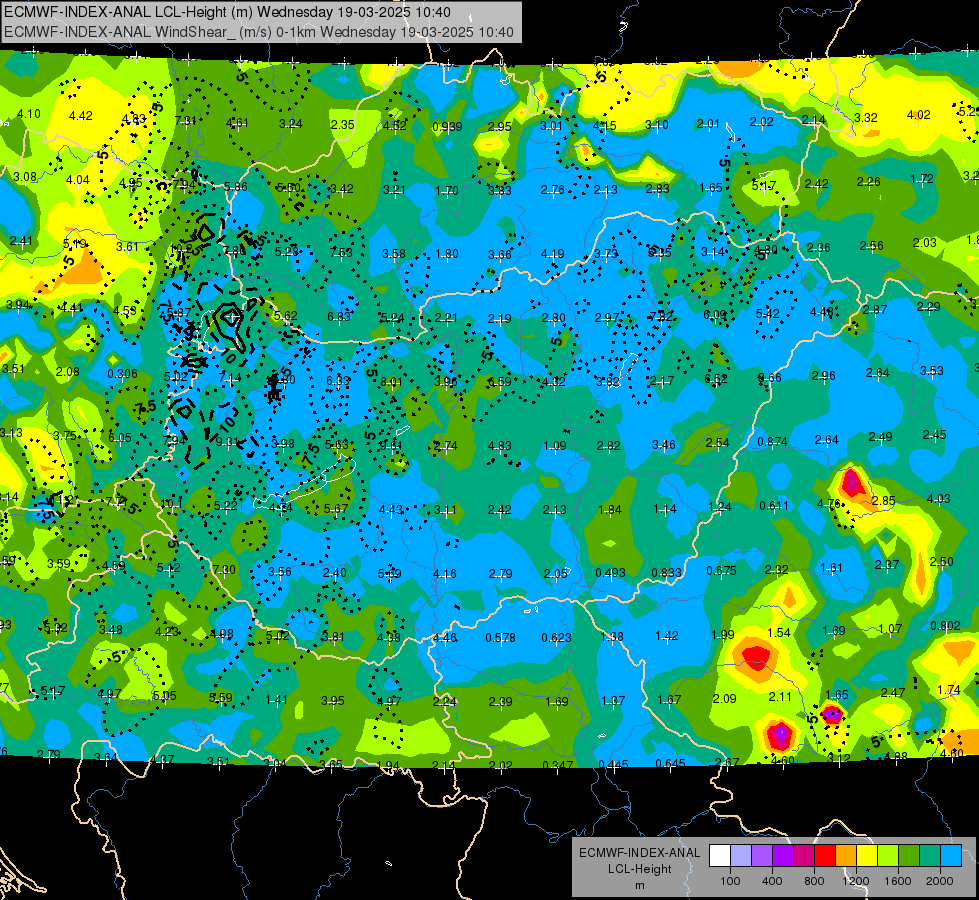
Task: Click the wind shear value 0.611
Action: (774, 505)
